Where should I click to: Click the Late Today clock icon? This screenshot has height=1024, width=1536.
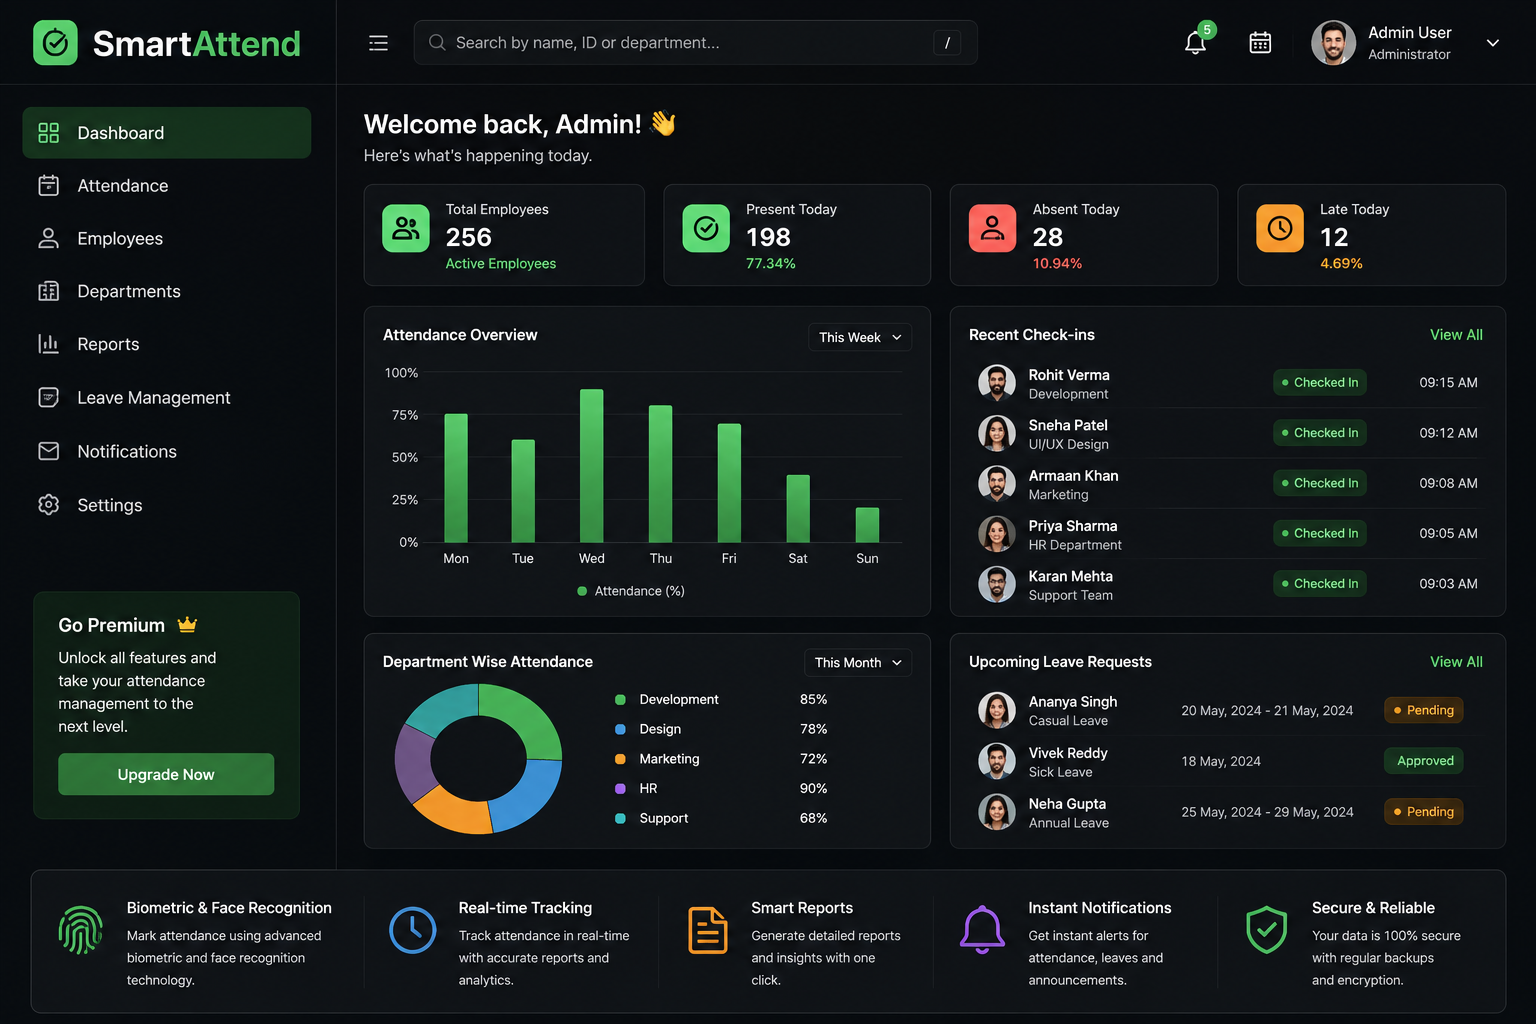[x=1280, y=228]
